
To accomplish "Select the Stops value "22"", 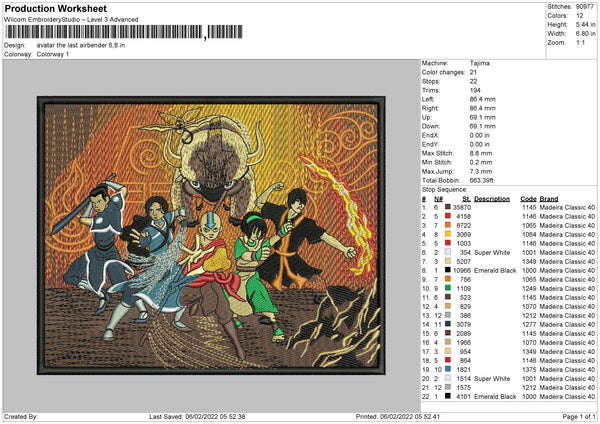I will point(473,81).
